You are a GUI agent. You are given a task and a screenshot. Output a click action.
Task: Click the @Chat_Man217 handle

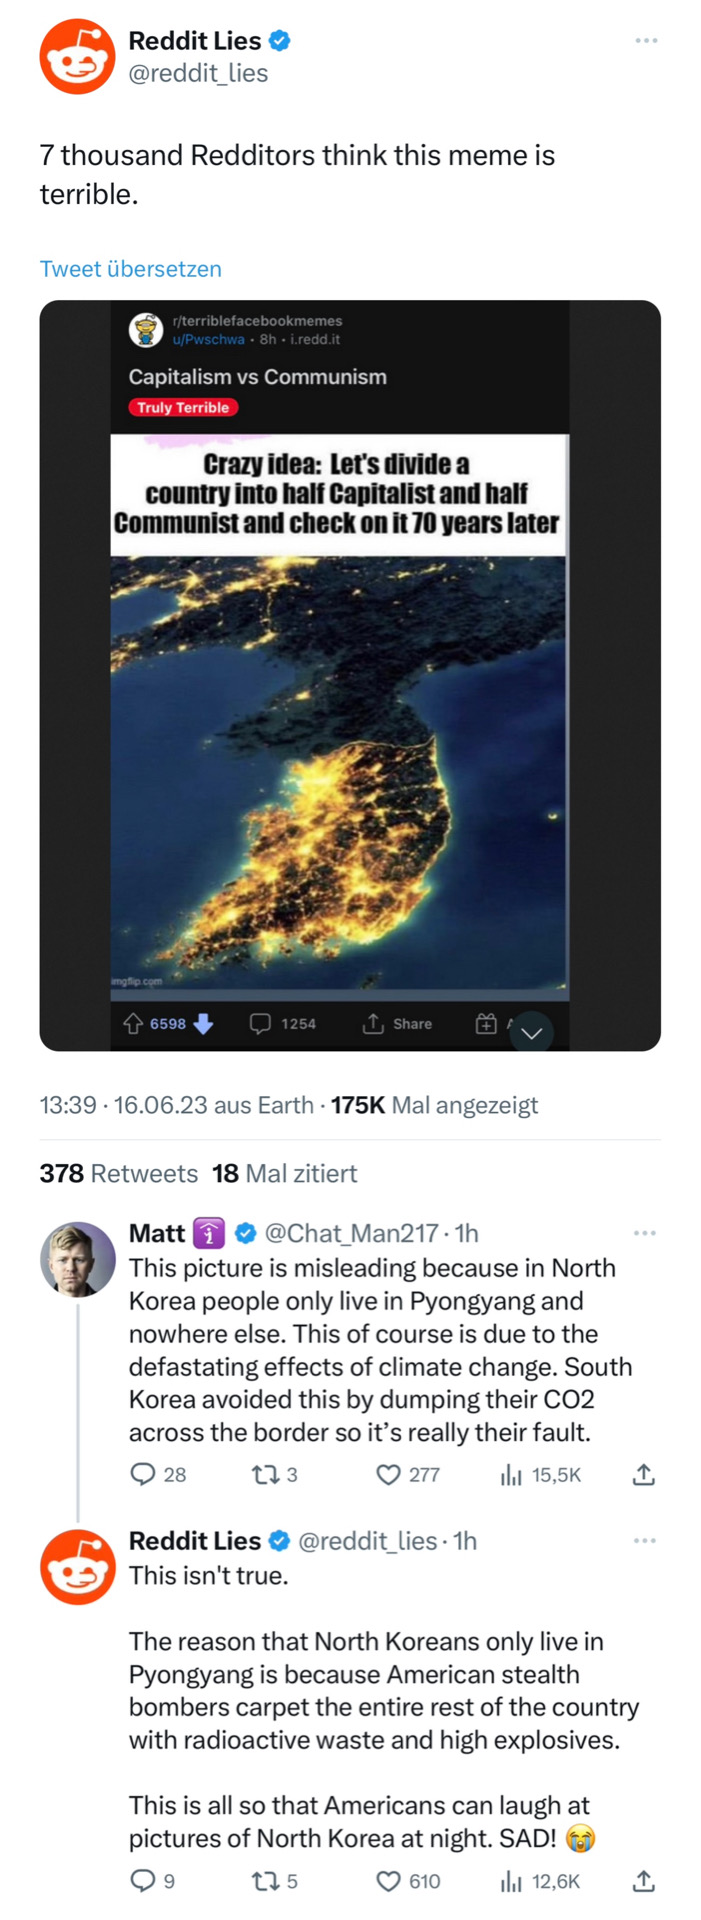(350, 1233)
